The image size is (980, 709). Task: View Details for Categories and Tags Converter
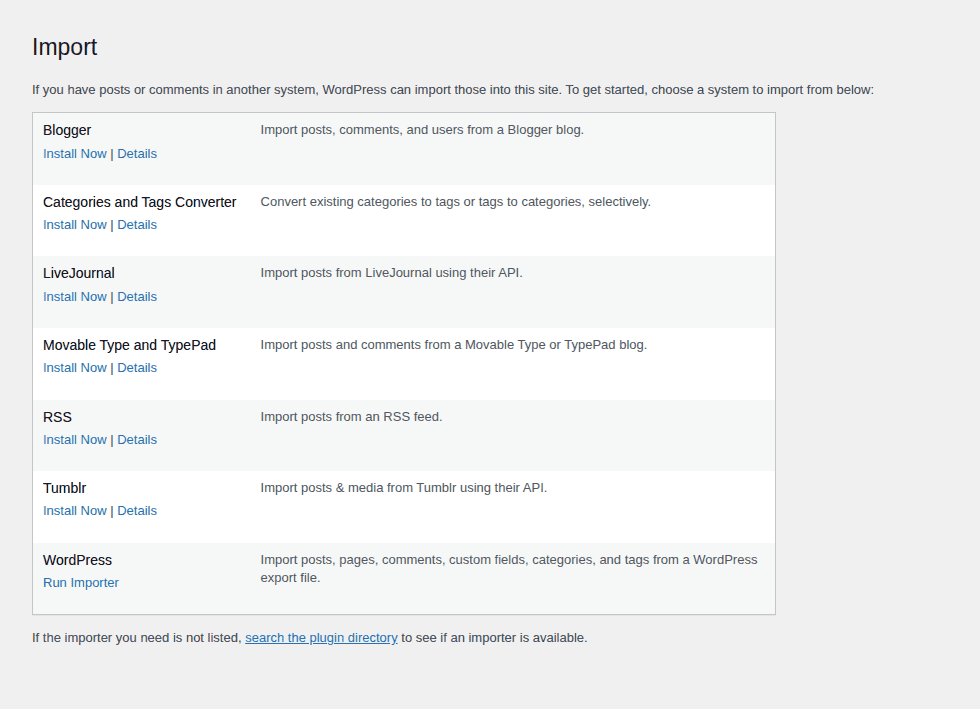click(137, 225)
